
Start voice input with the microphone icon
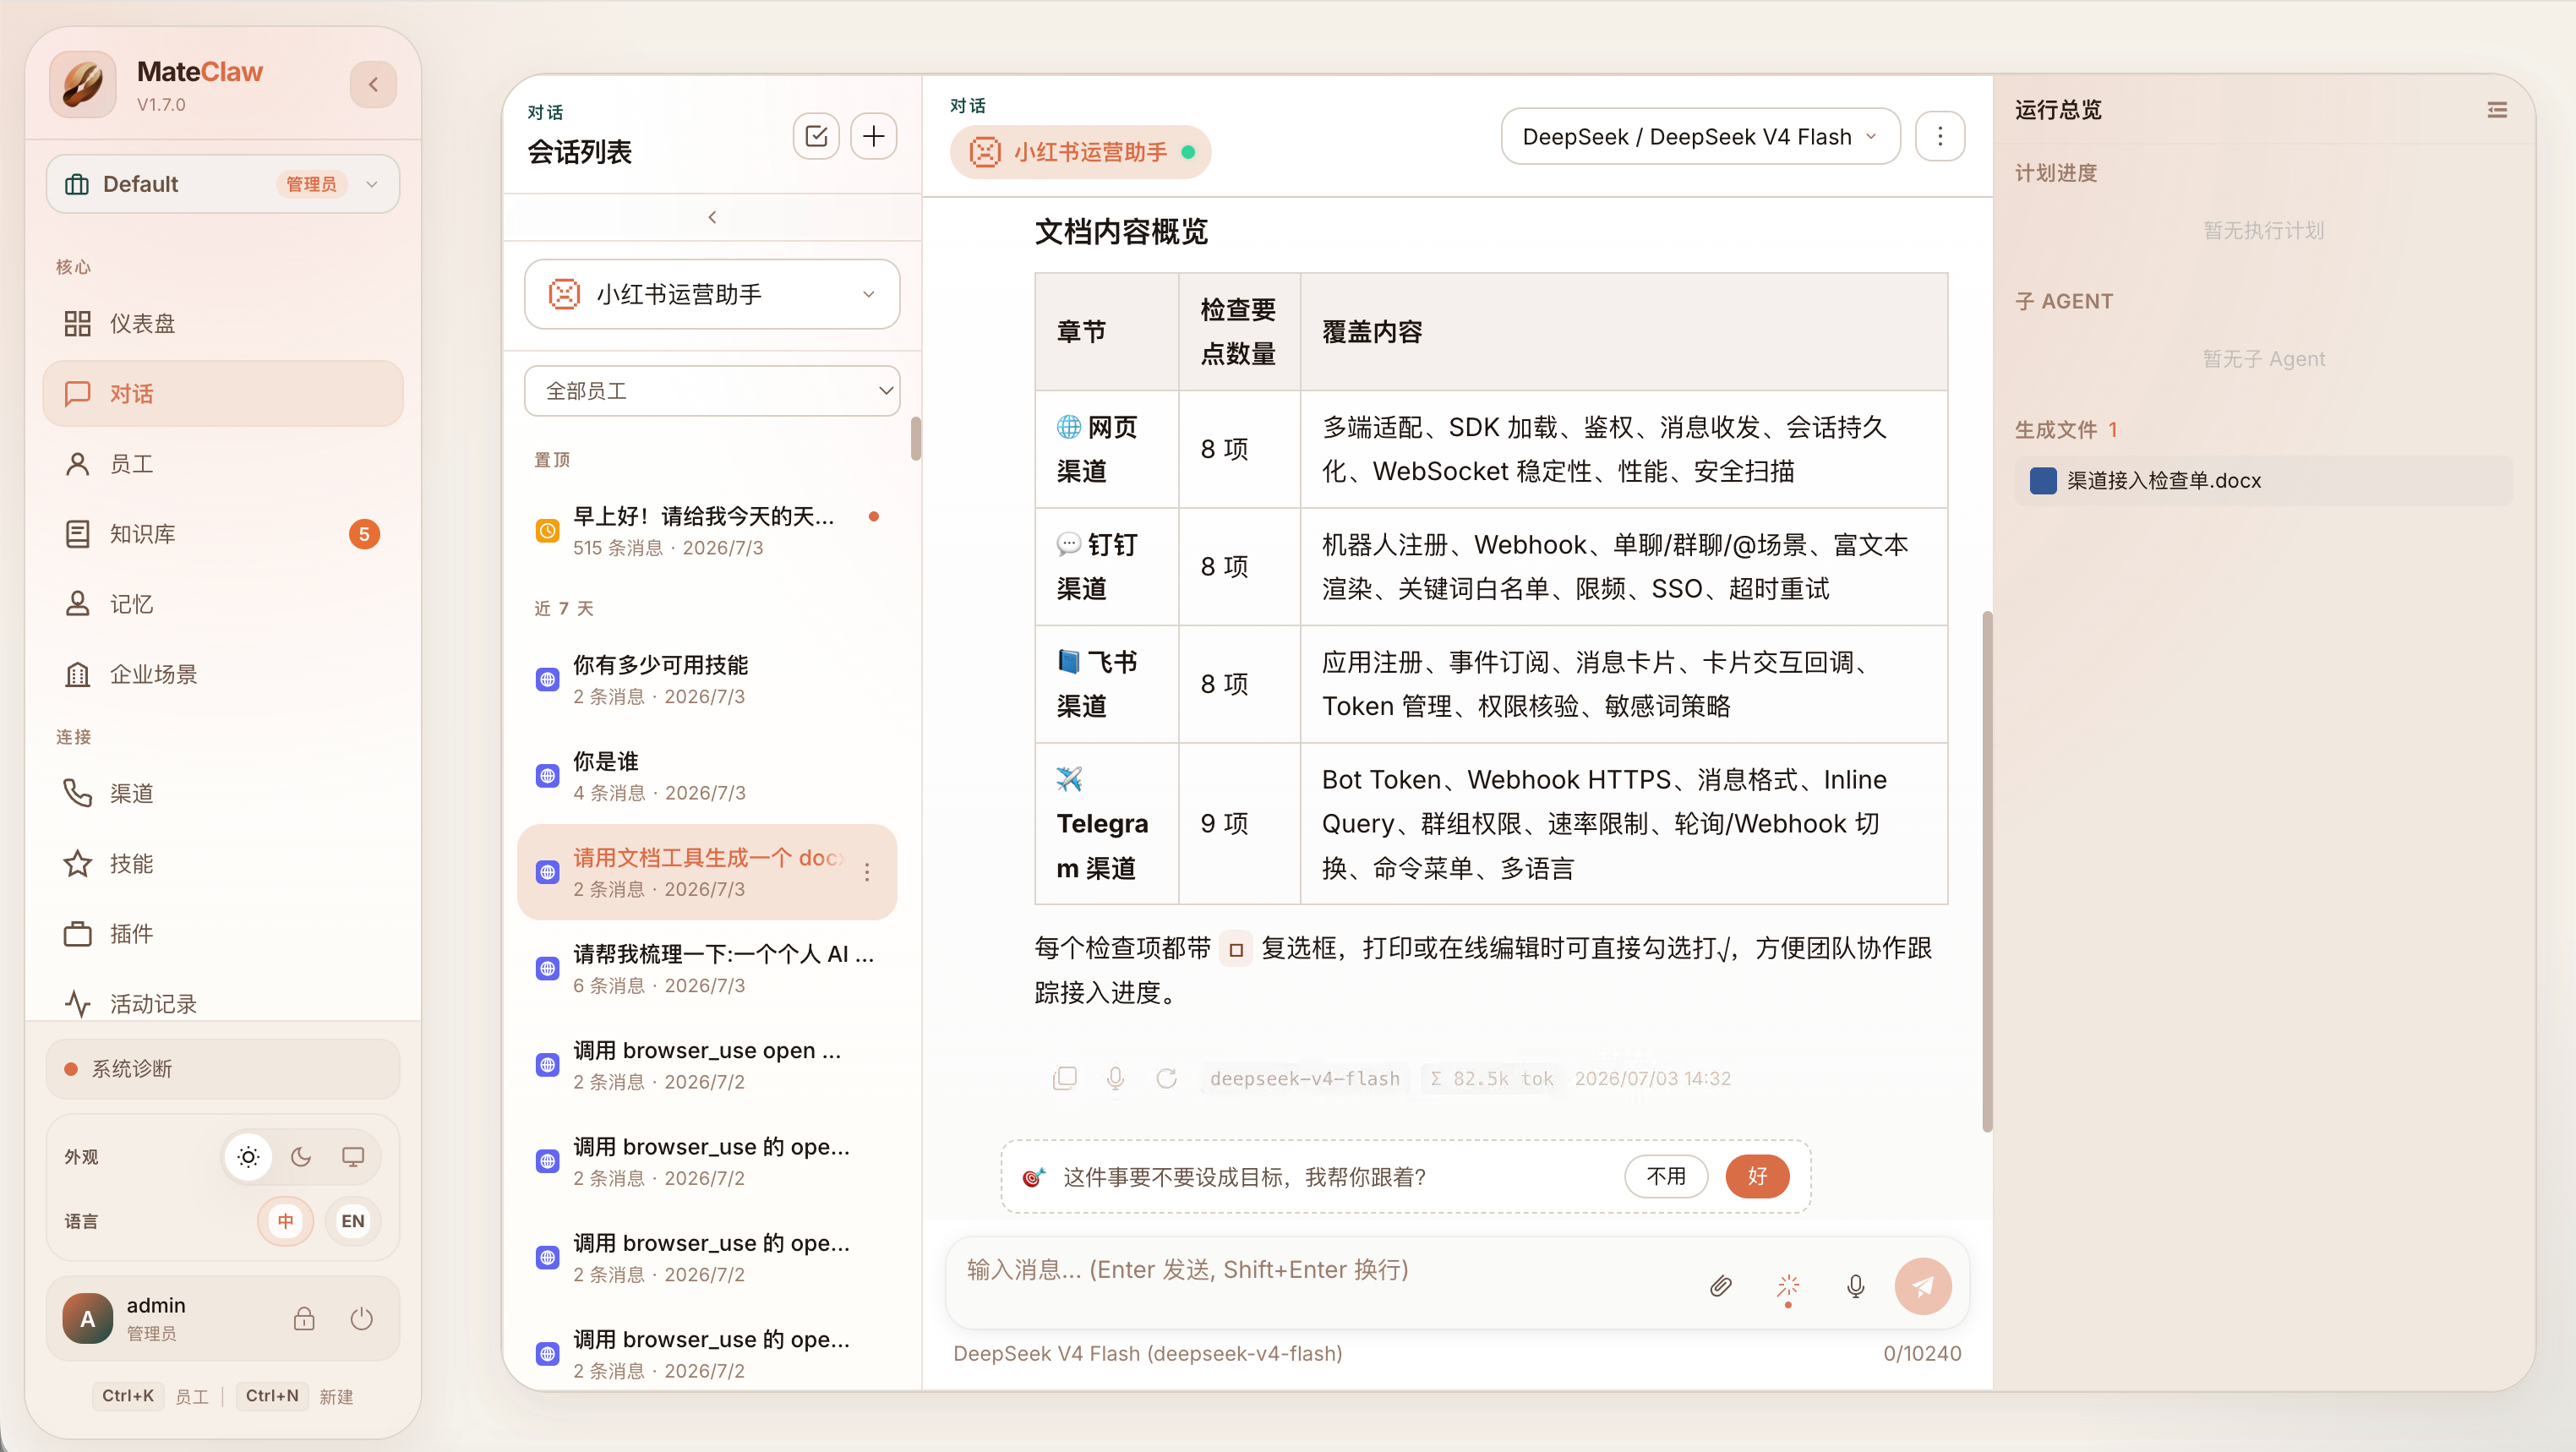point(1855,1285)
